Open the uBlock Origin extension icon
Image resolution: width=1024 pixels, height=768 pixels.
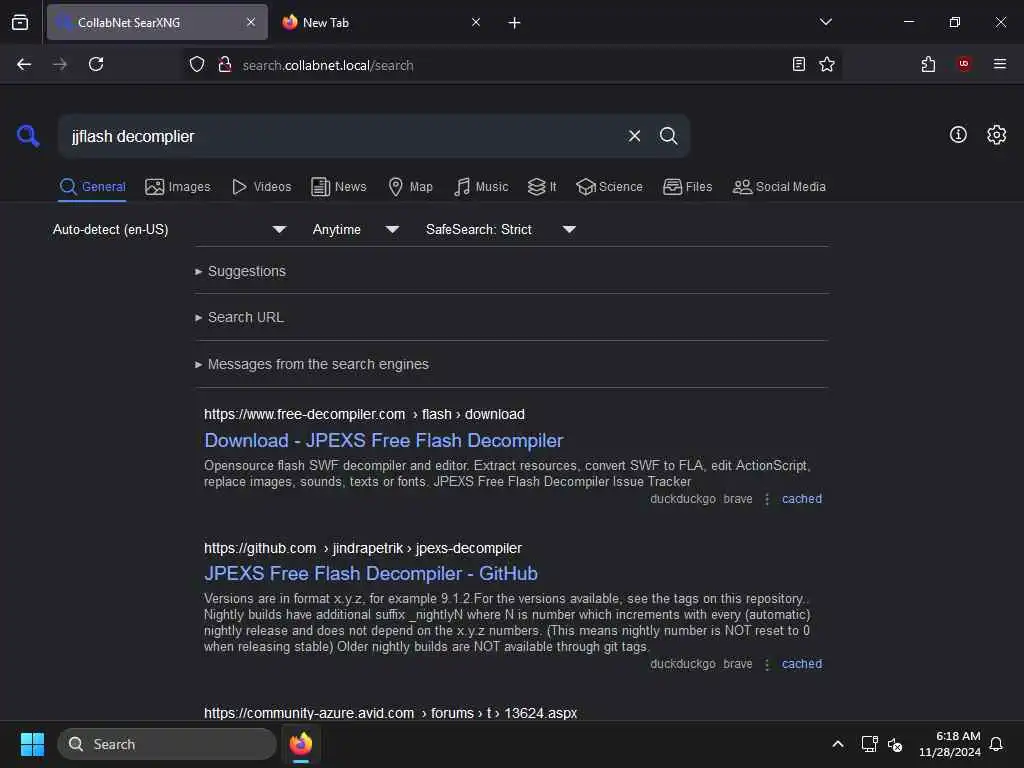963,64
